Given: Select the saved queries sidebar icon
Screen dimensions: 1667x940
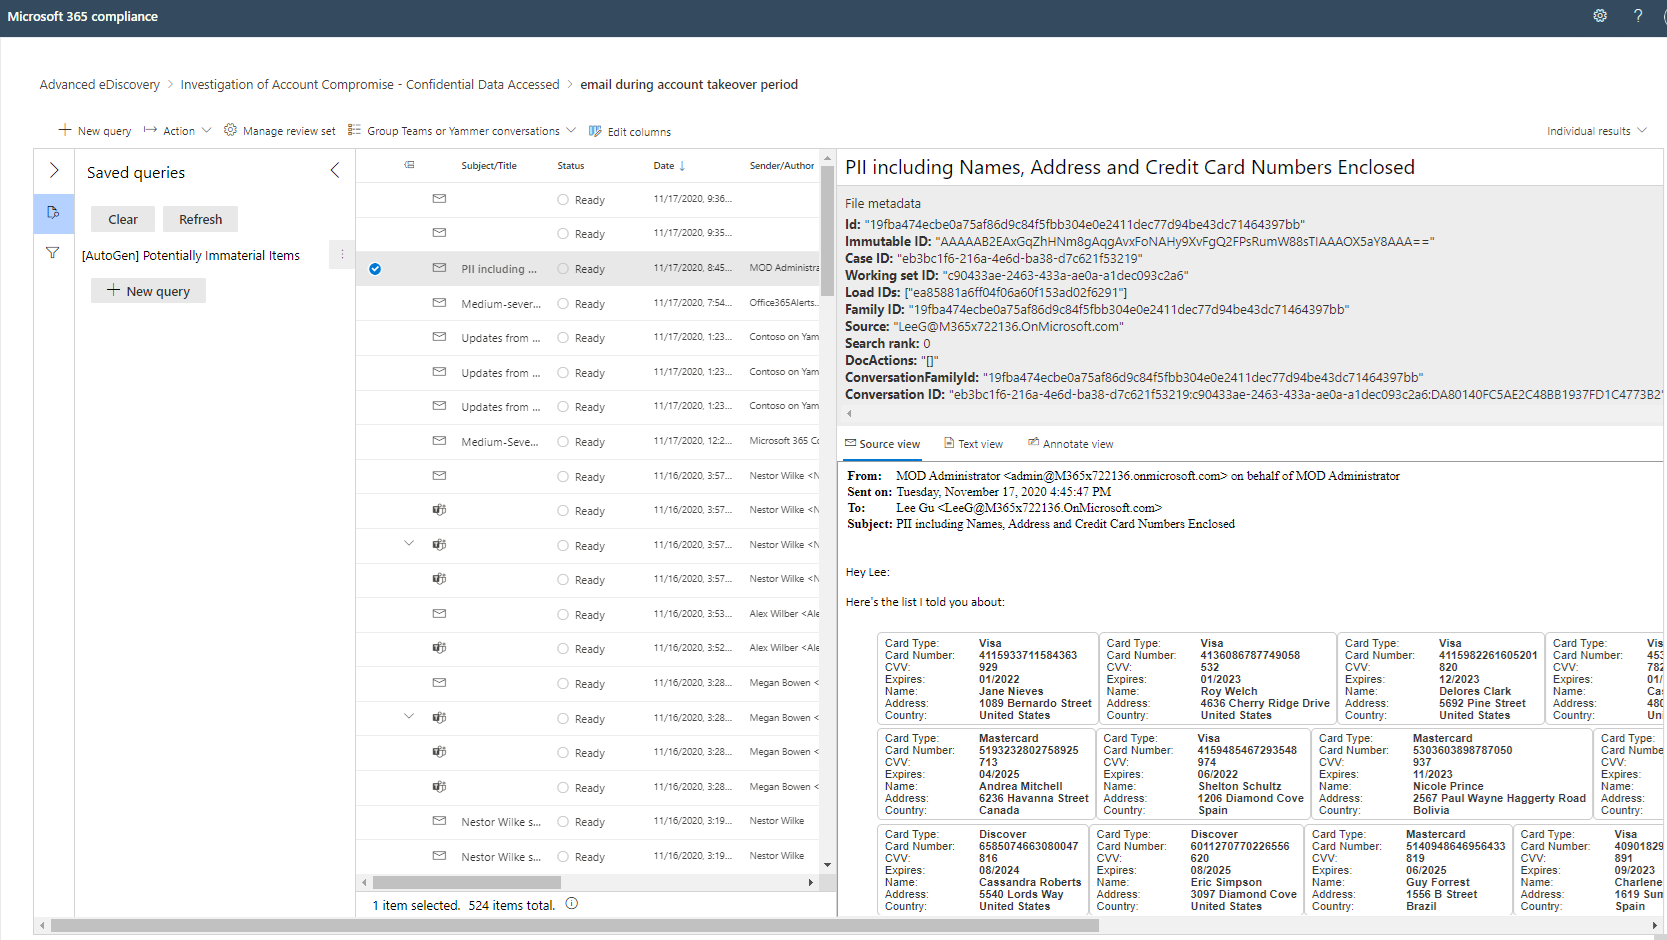Looking at the screenshot, I should click(x=53, y=212).
